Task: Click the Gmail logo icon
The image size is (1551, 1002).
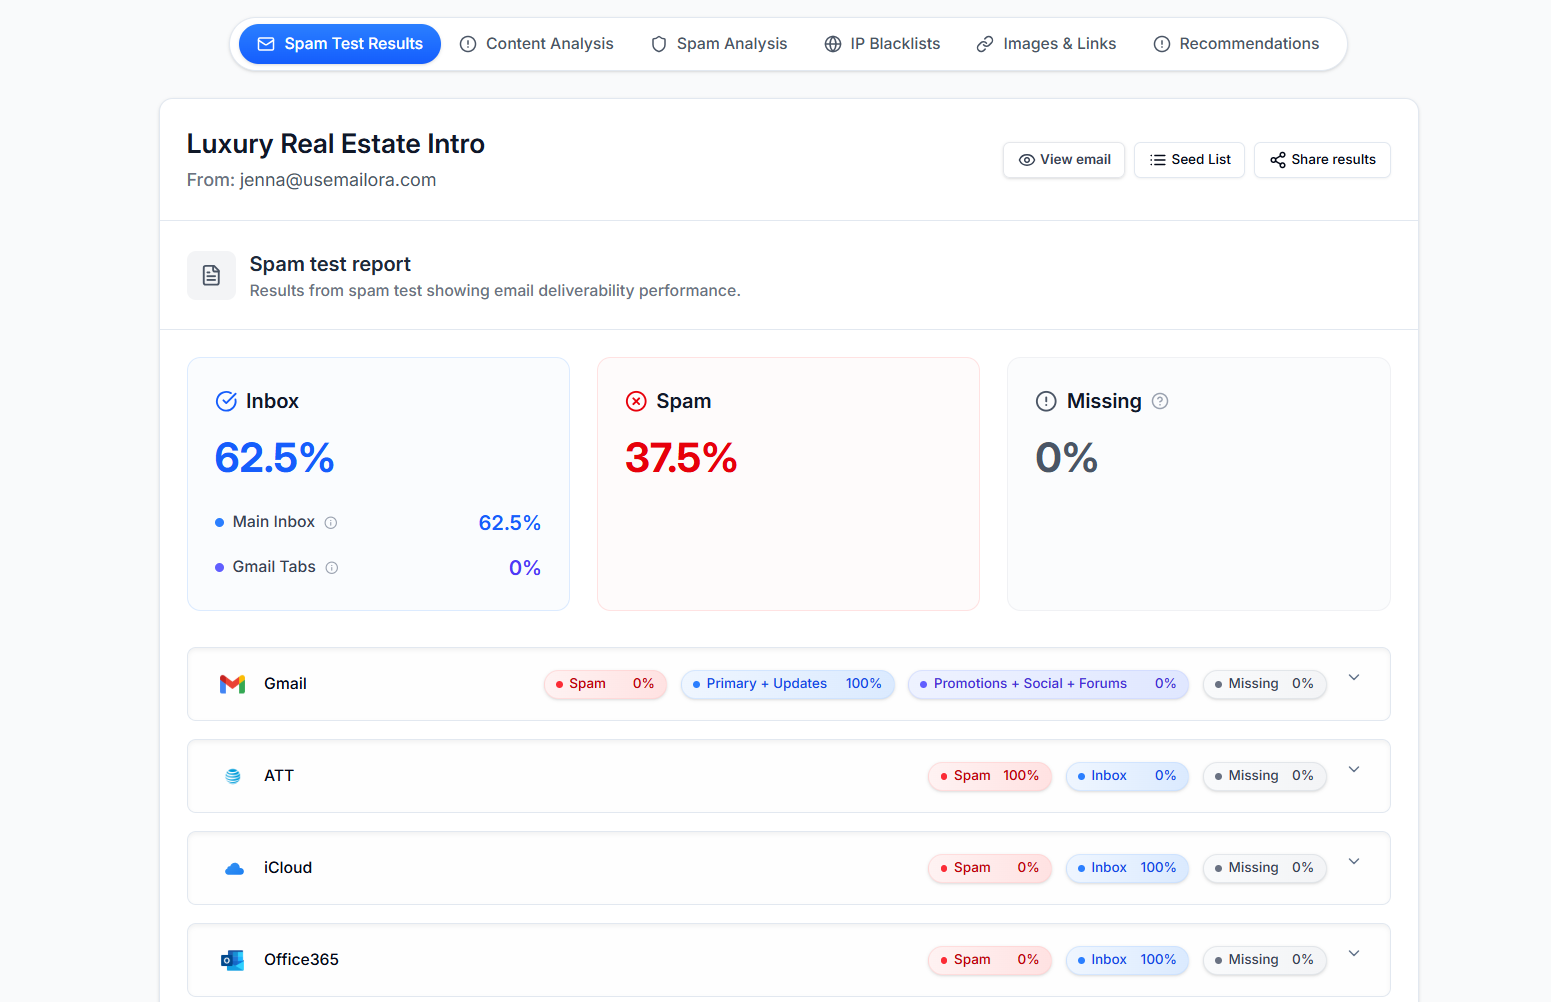Action: coord(232,684)
